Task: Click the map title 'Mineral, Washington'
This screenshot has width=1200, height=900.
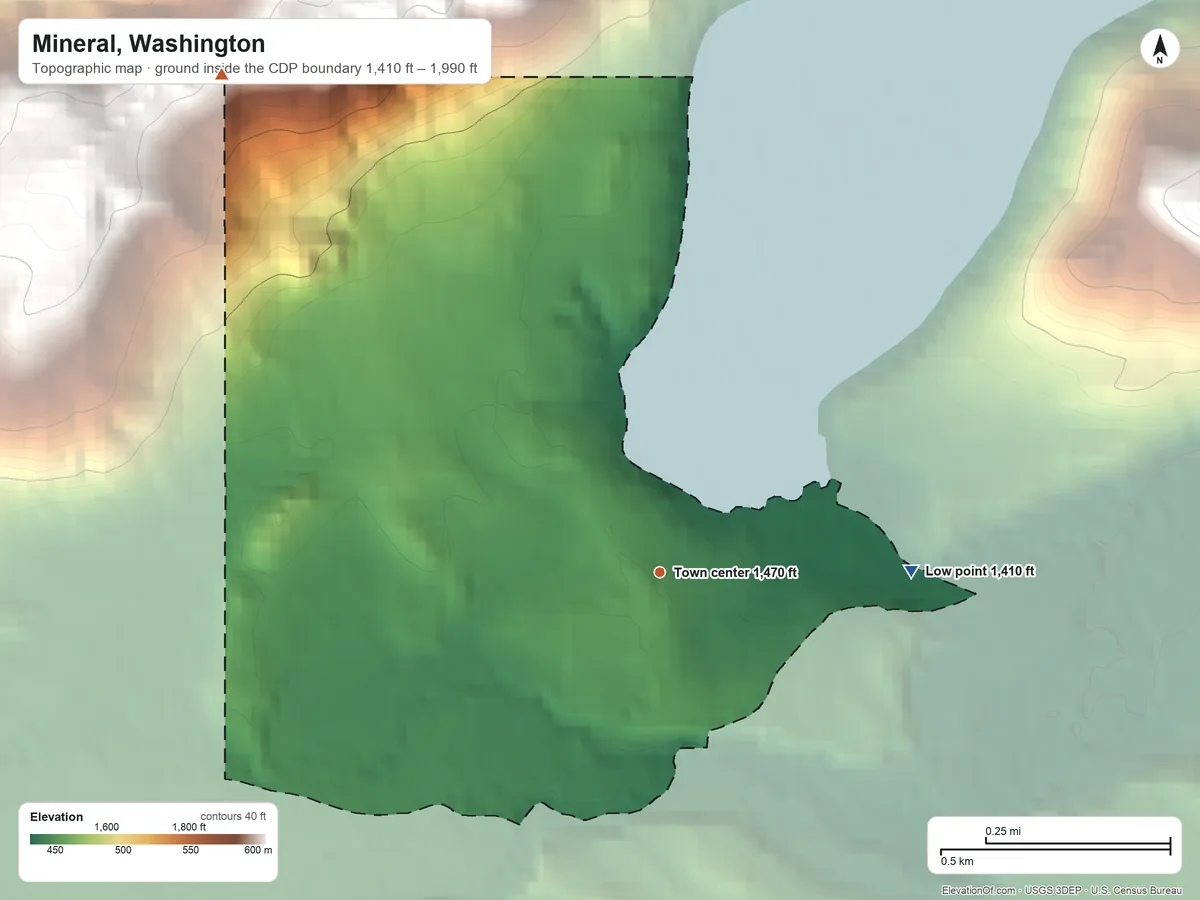Action: (149, 44)
